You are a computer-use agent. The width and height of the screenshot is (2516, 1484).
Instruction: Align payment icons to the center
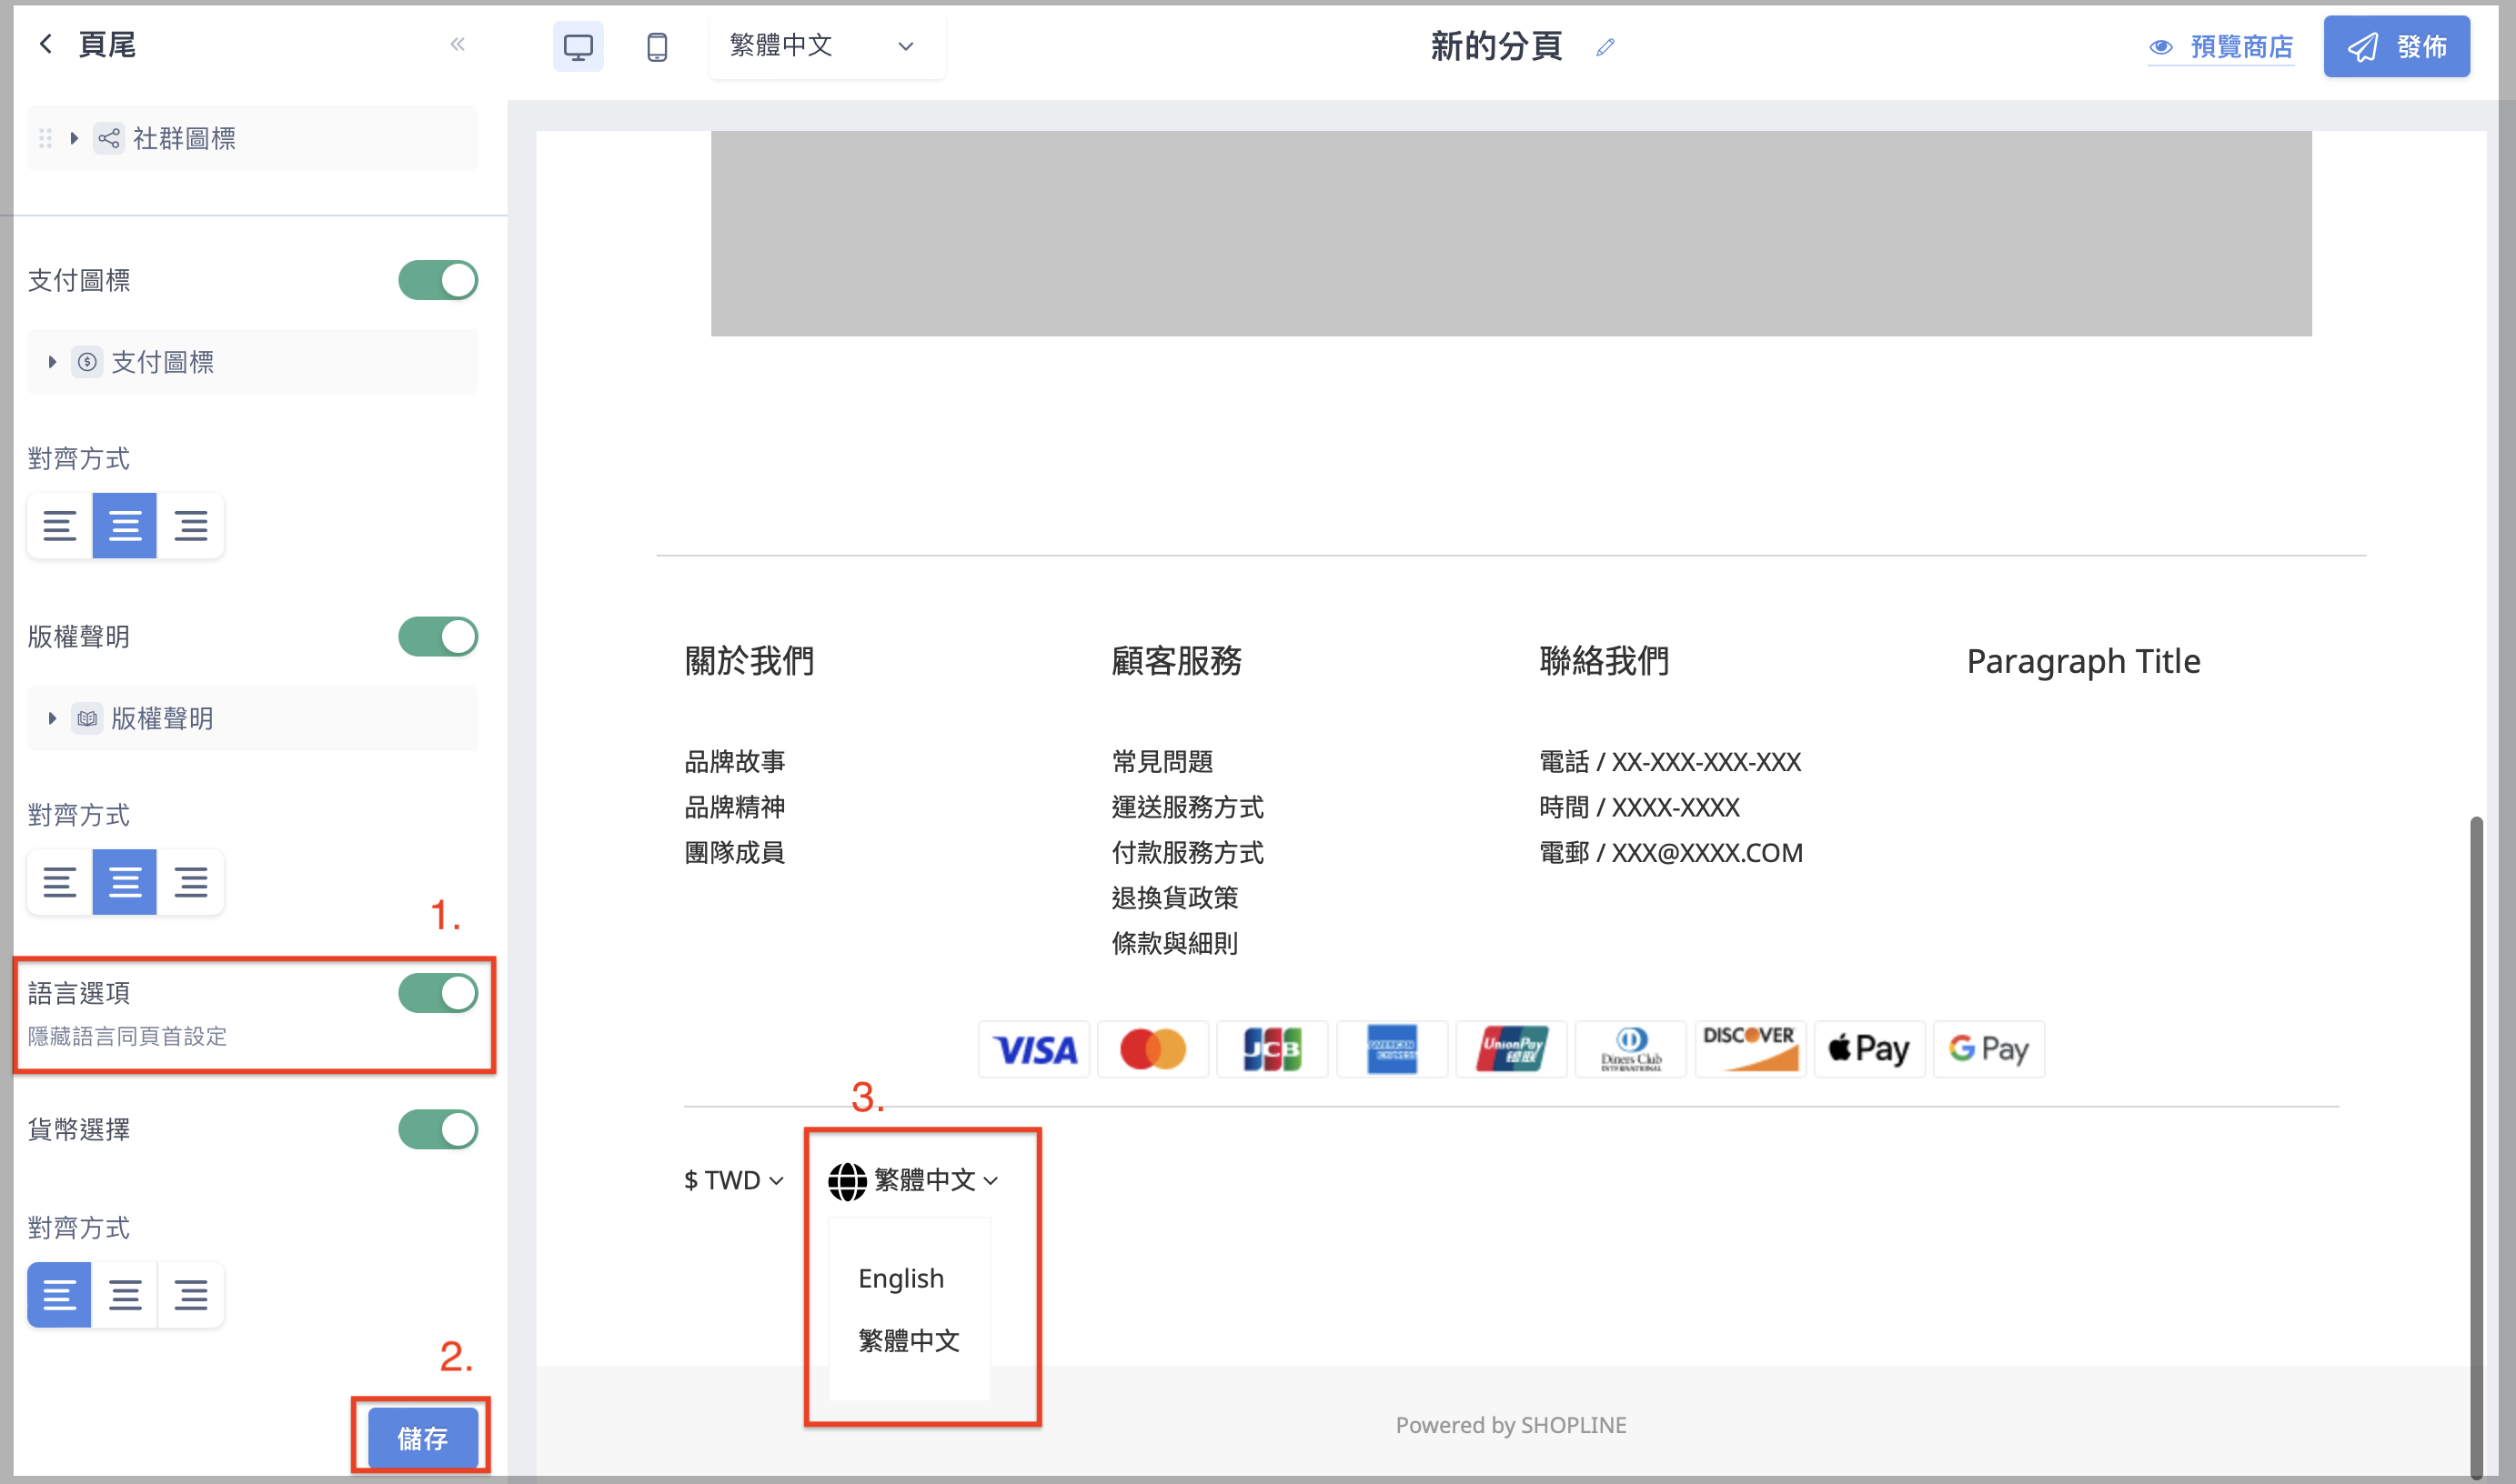125,525
